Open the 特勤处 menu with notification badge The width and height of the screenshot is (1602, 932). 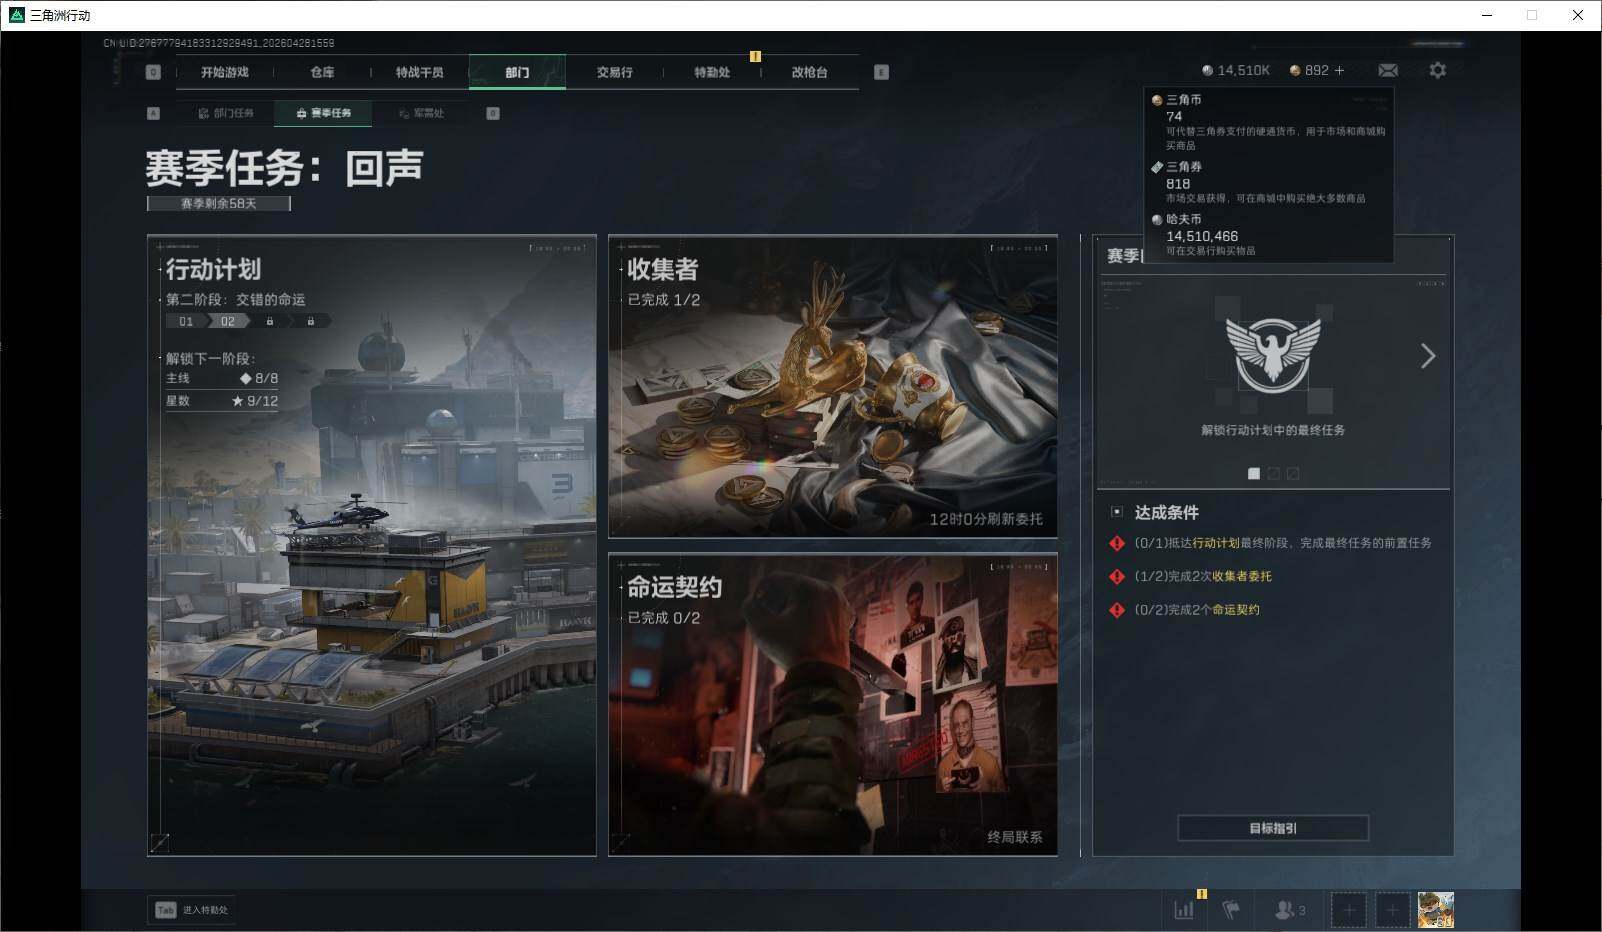713,72
